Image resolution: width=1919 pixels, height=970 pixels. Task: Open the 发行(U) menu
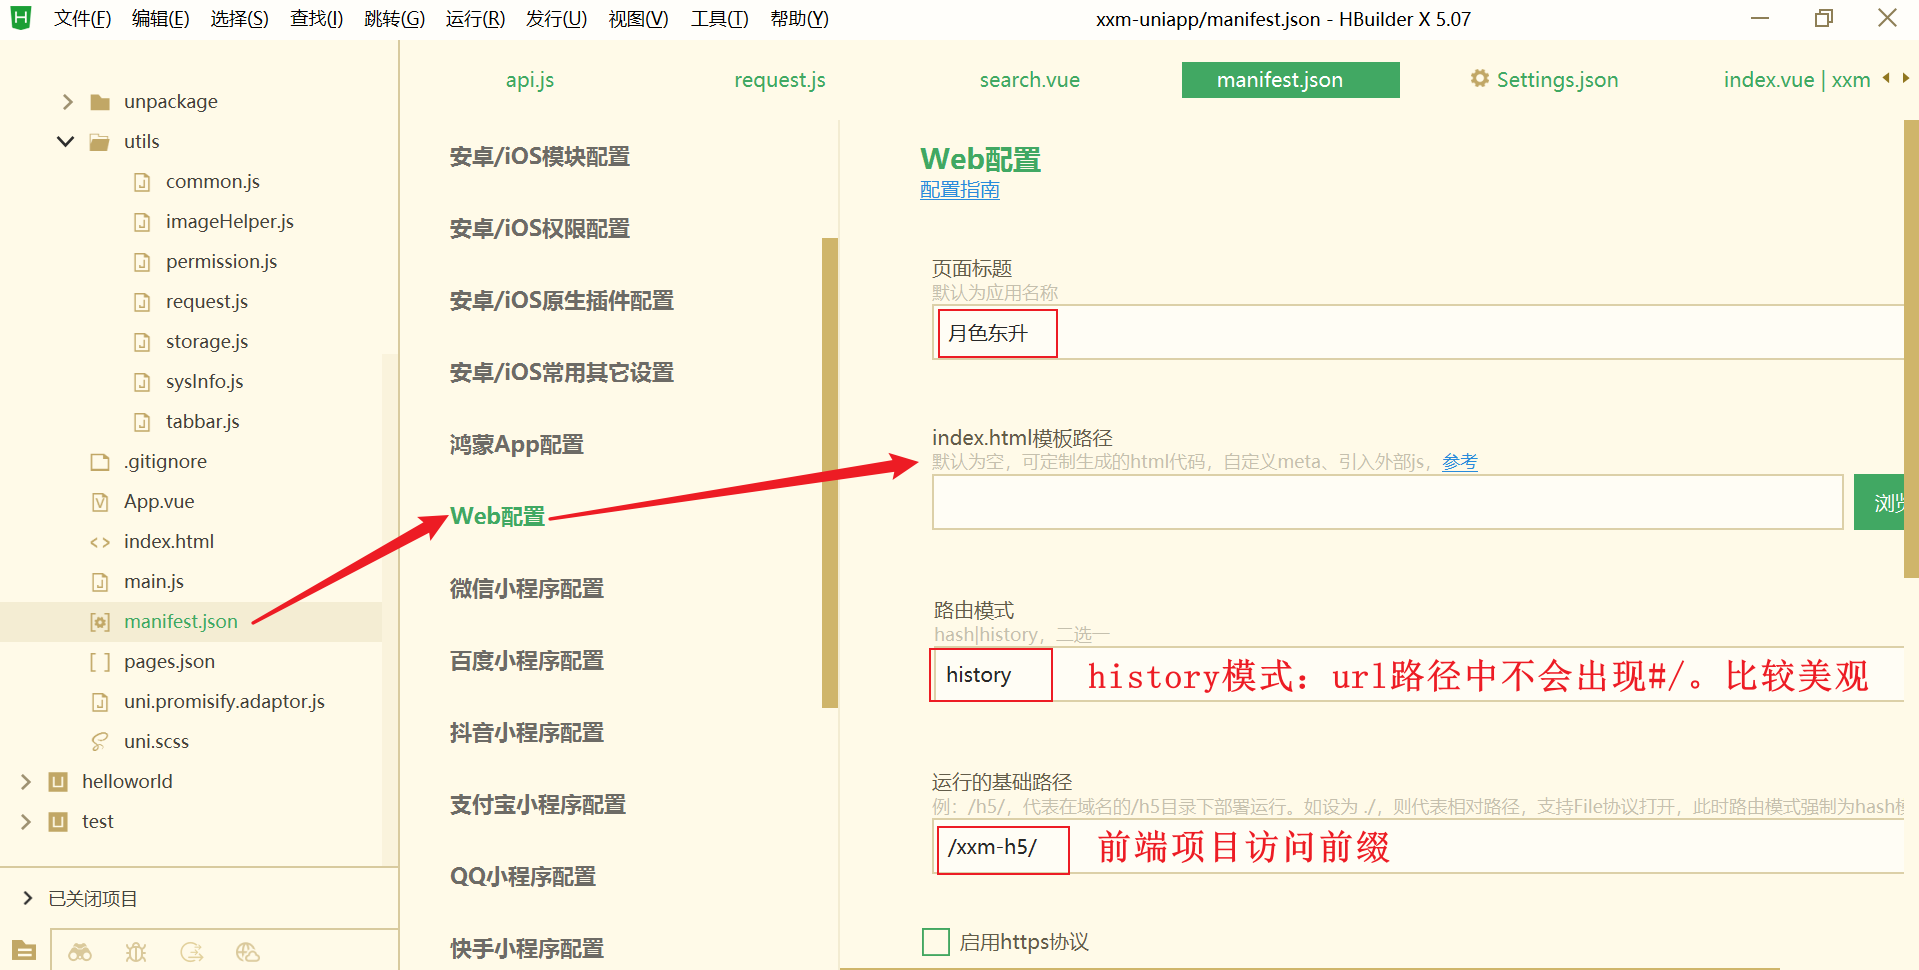tap(556, 19)
